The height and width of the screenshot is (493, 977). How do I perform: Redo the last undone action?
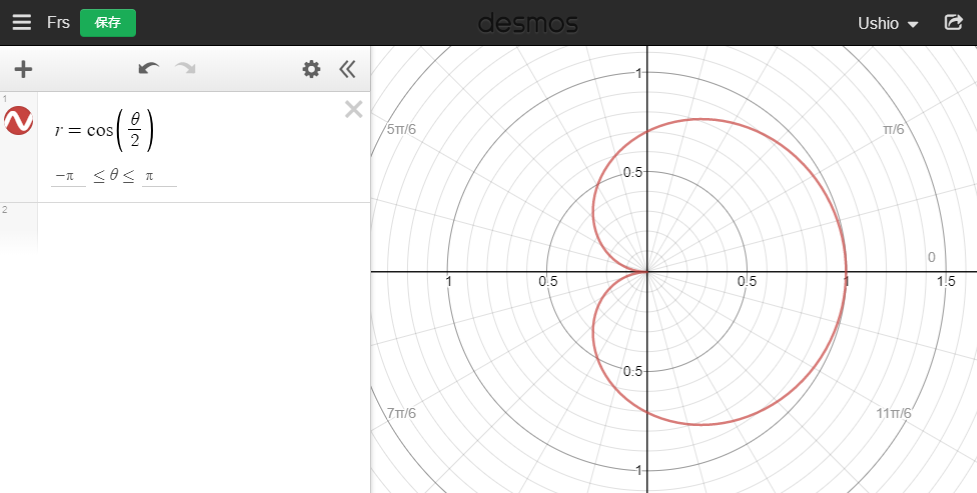pos(186,69)
